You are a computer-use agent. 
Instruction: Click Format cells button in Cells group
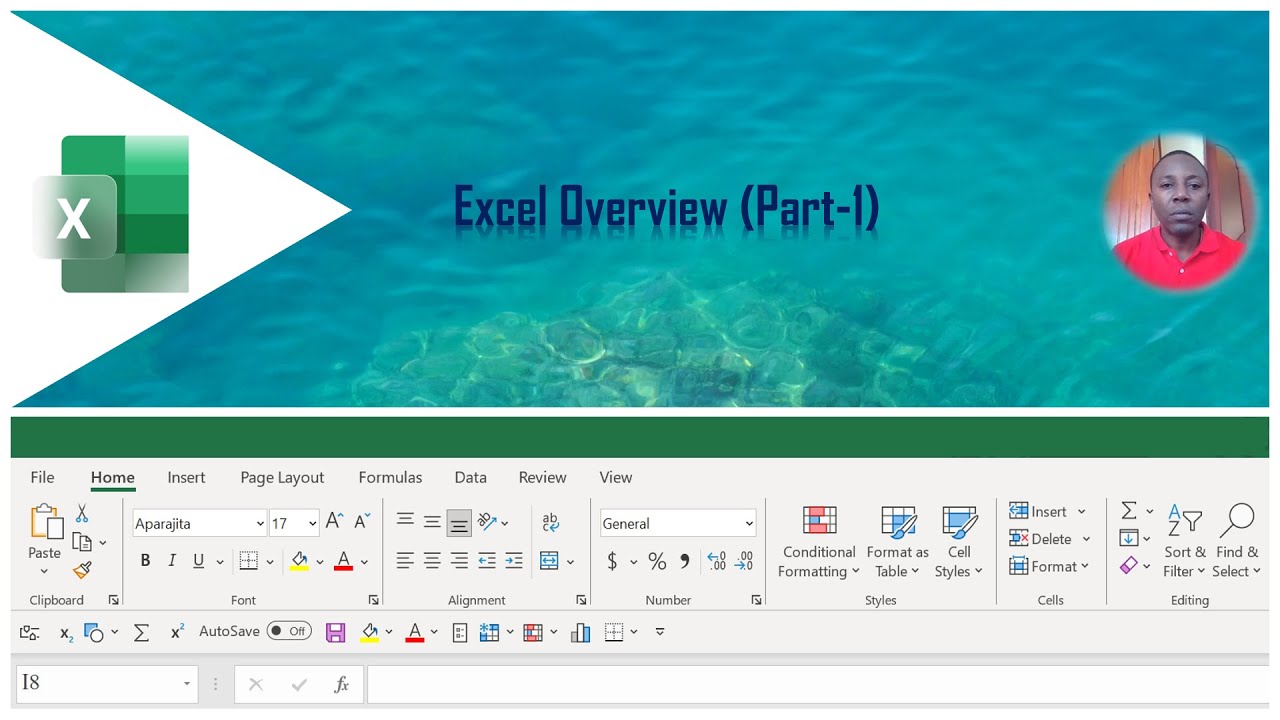click(1049, 566)
